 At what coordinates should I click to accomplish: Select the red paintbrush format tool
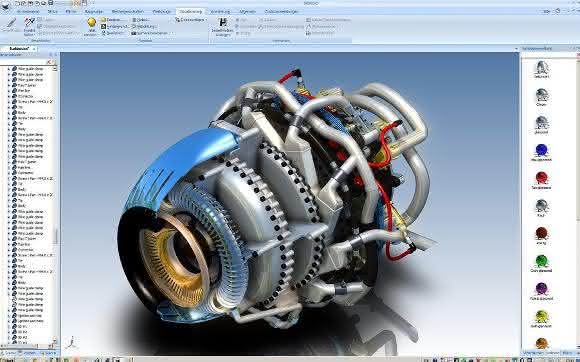[x=30, y=22]
